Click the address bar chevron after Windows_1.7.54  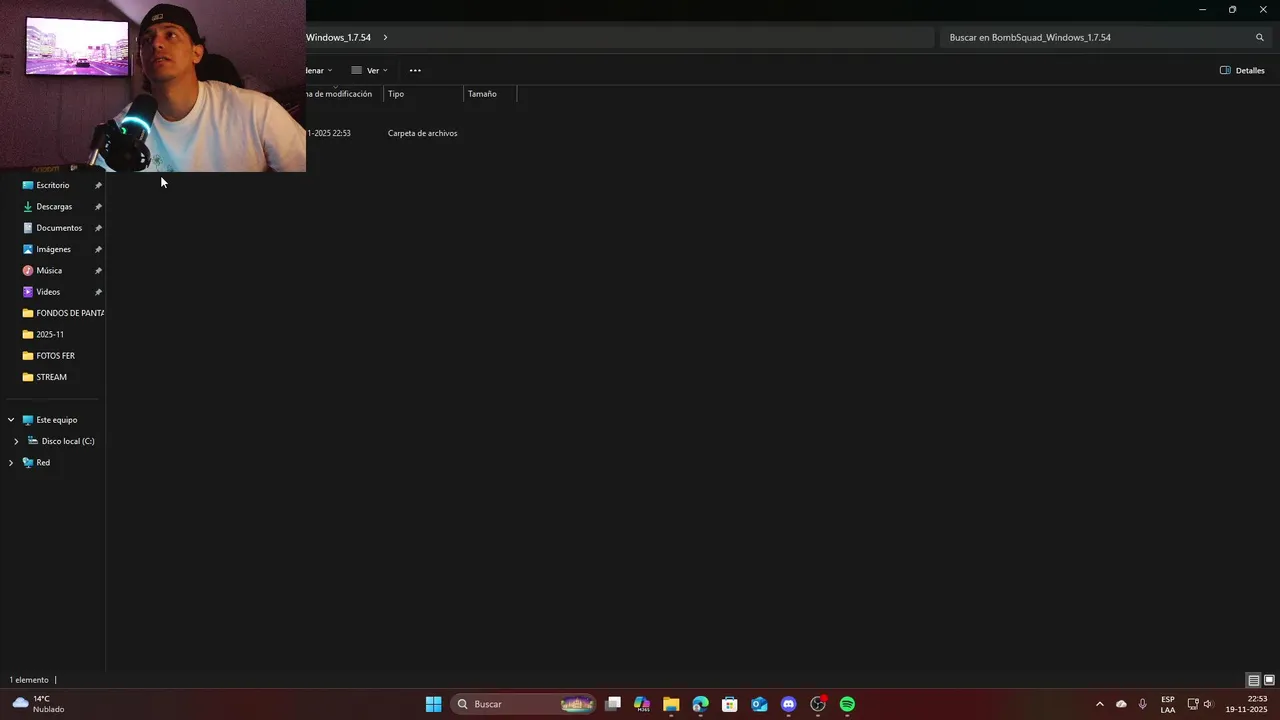click(385, 37)
